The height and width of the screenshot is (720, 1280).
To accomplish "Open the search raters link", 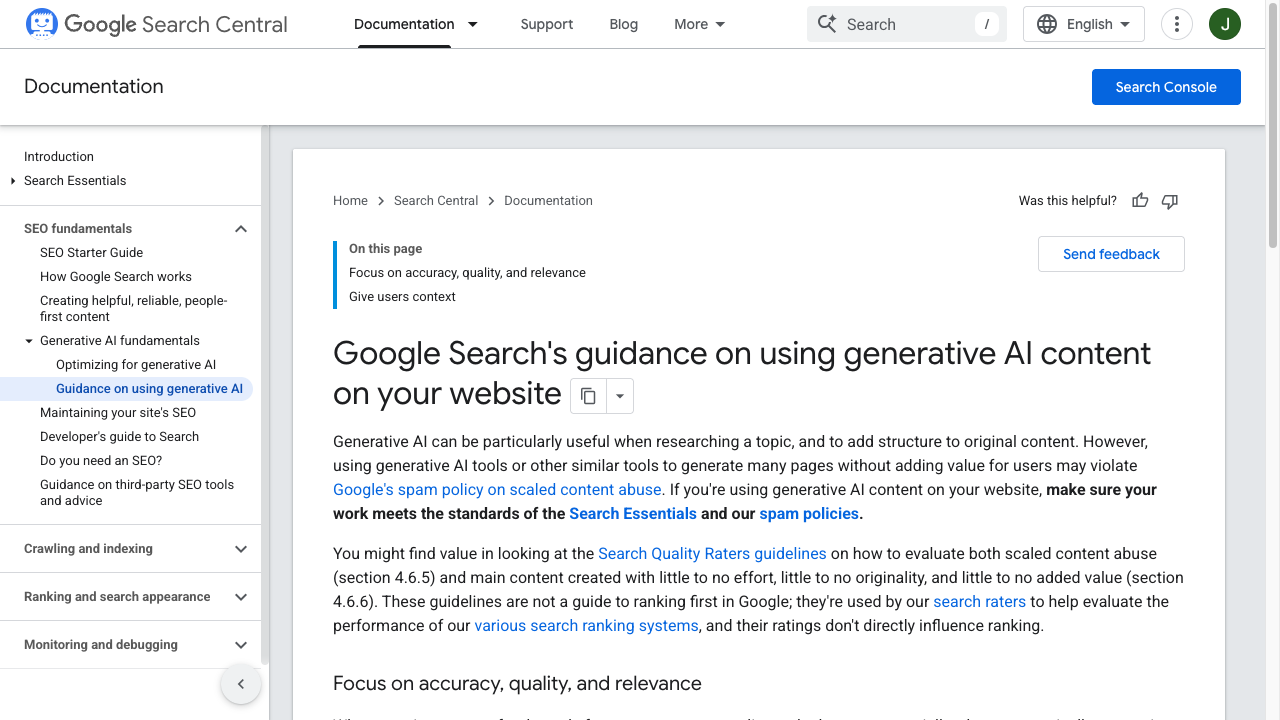I will coord(979,602).
